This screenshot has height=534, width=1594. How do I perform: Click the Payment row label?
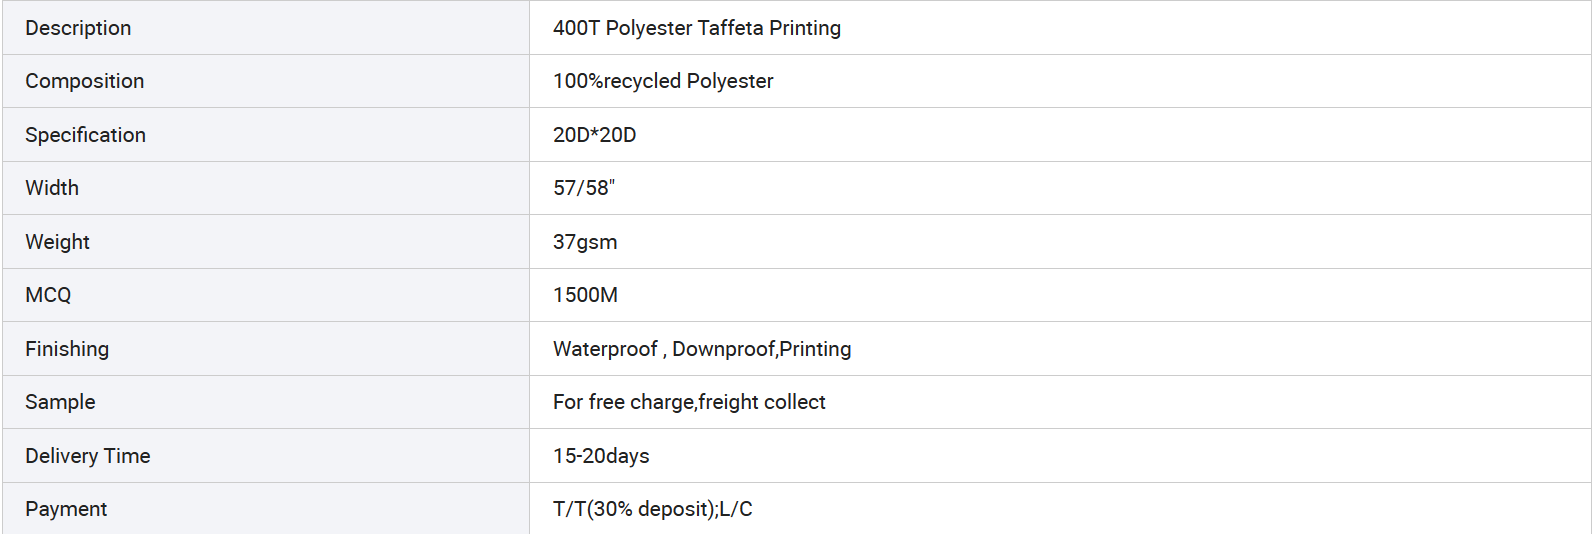(x=66, y=509)
